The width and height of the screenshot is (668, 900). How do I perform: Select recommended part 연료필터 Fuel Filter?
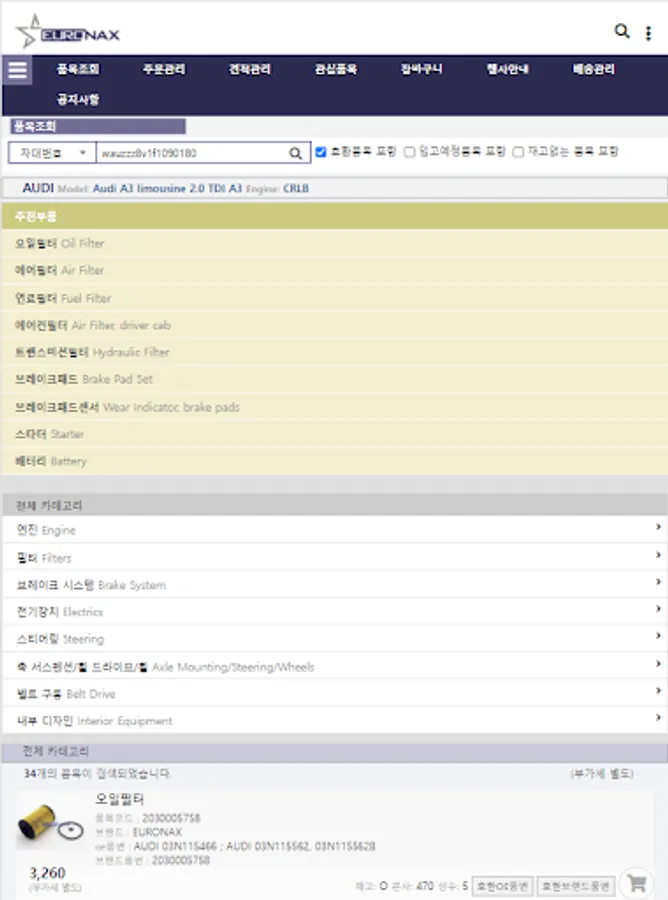click(334, 298)
